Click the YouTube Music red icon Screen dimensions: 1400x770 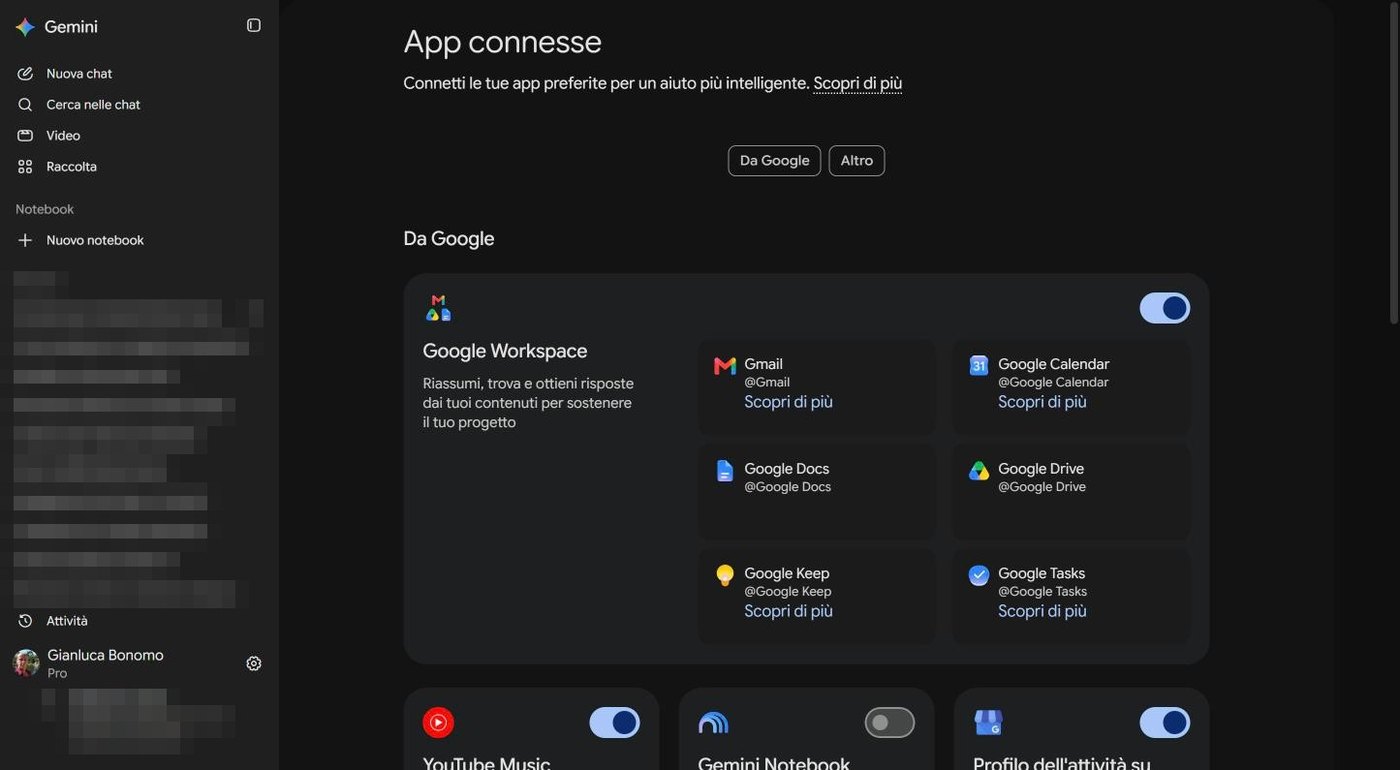pyautogui.click(x=438, y=723)
